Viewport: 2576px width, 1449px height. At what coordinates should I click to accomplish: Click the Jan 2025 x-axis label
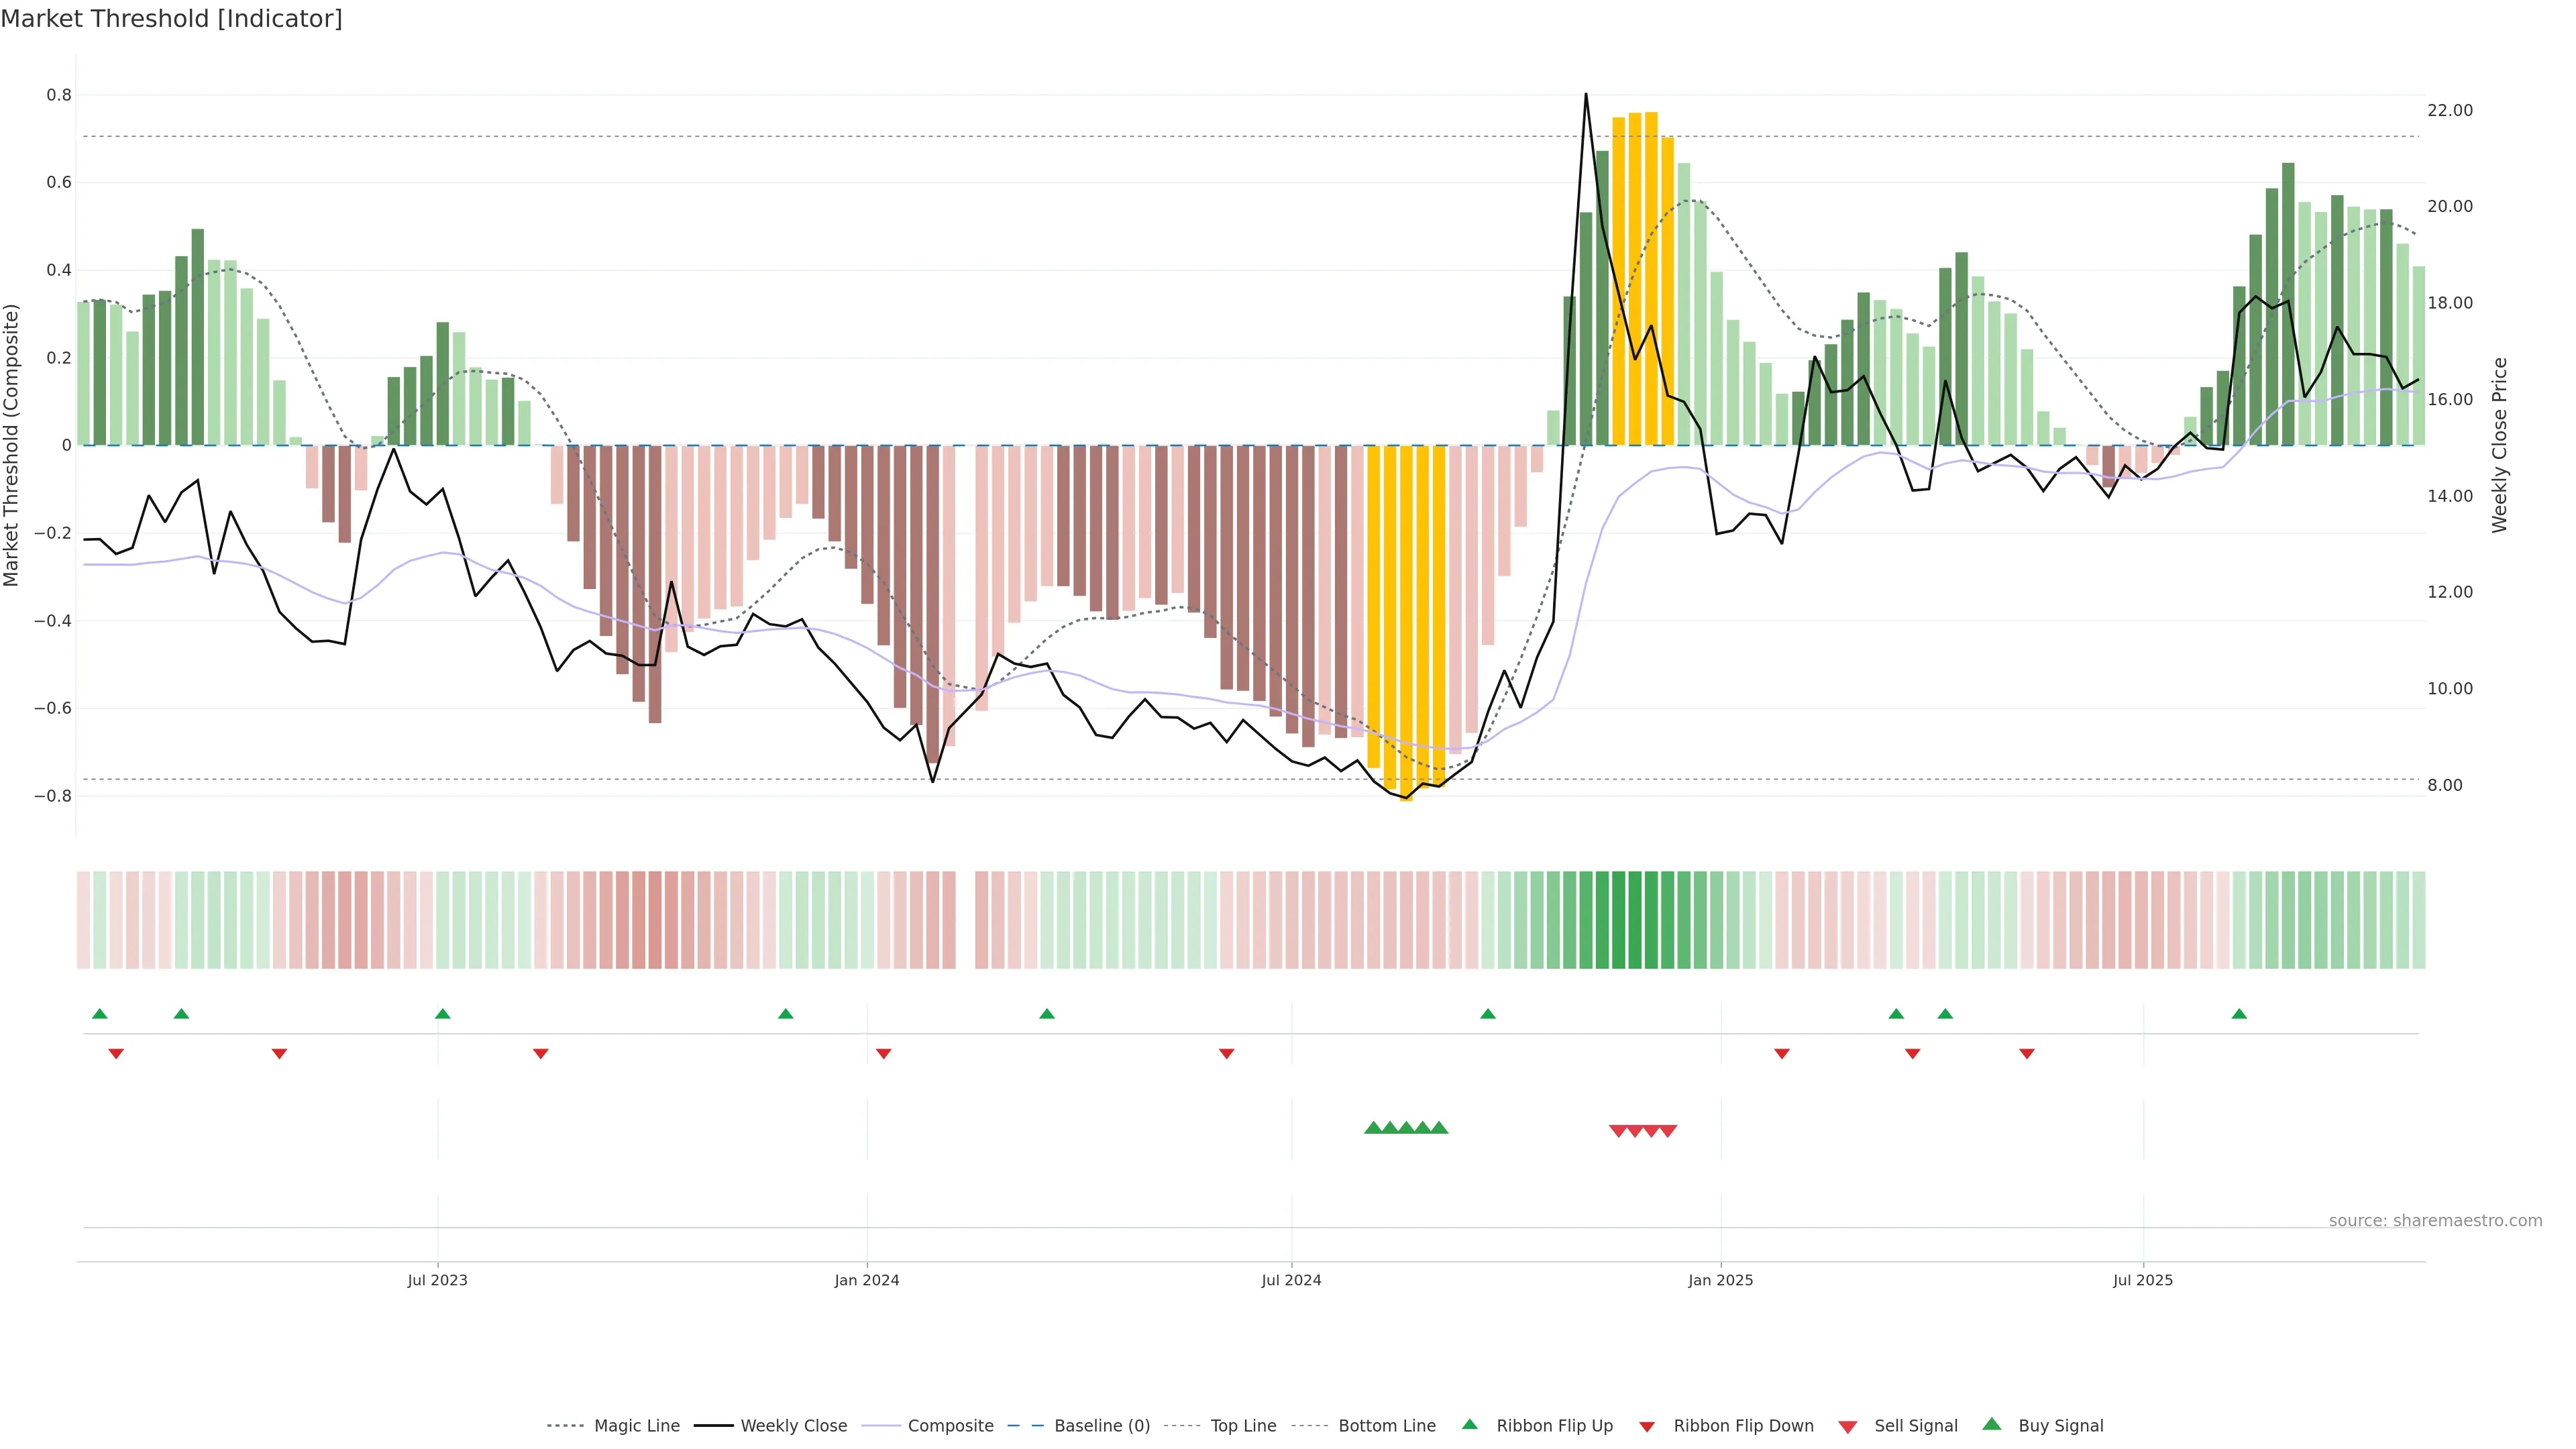[x=1720, y=1280]
